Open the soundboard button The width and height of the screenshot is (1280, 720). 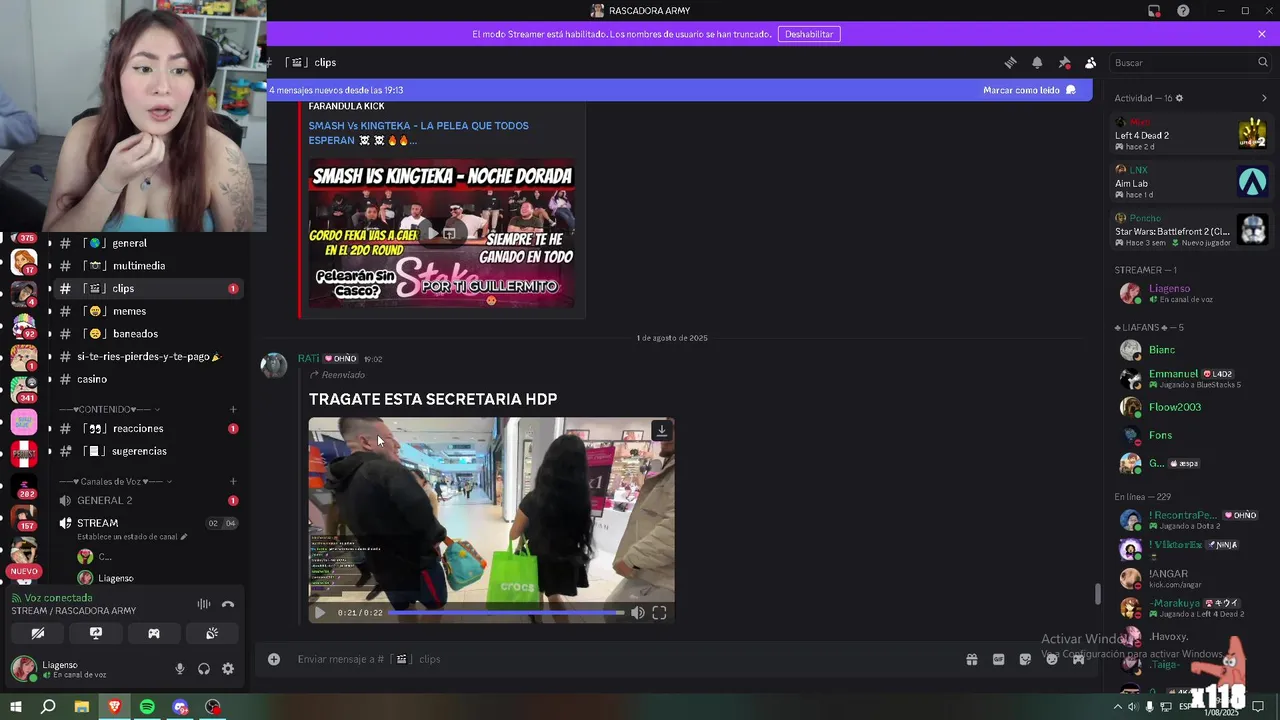pos(212,633)
